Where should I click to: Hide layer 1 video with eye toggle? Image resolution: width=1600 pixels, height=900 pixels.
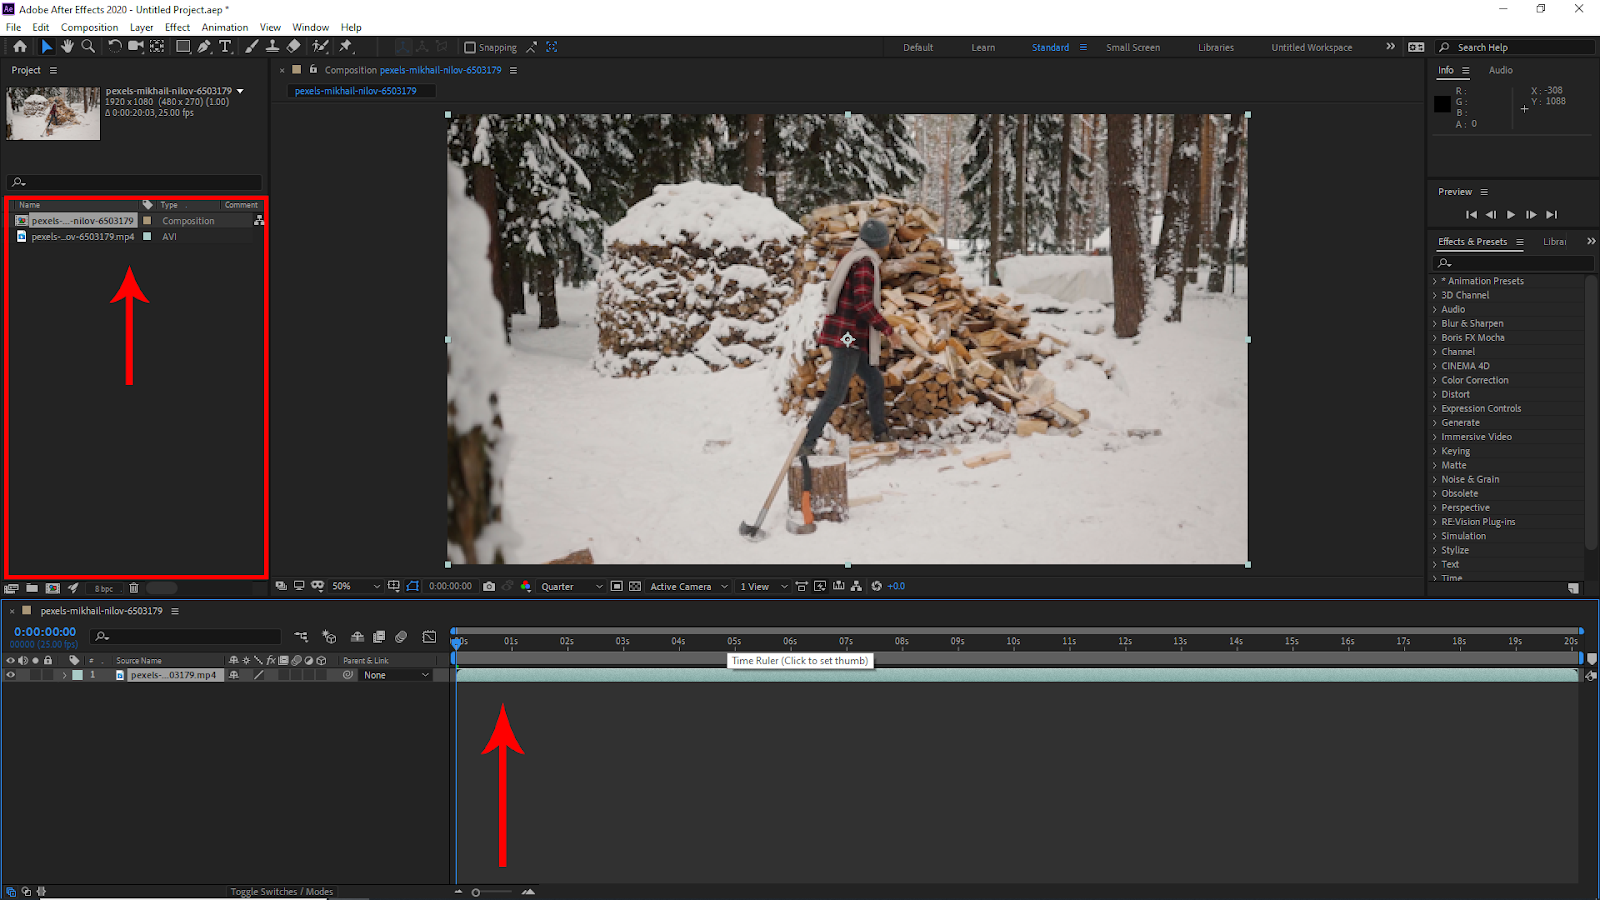point(11,675)
